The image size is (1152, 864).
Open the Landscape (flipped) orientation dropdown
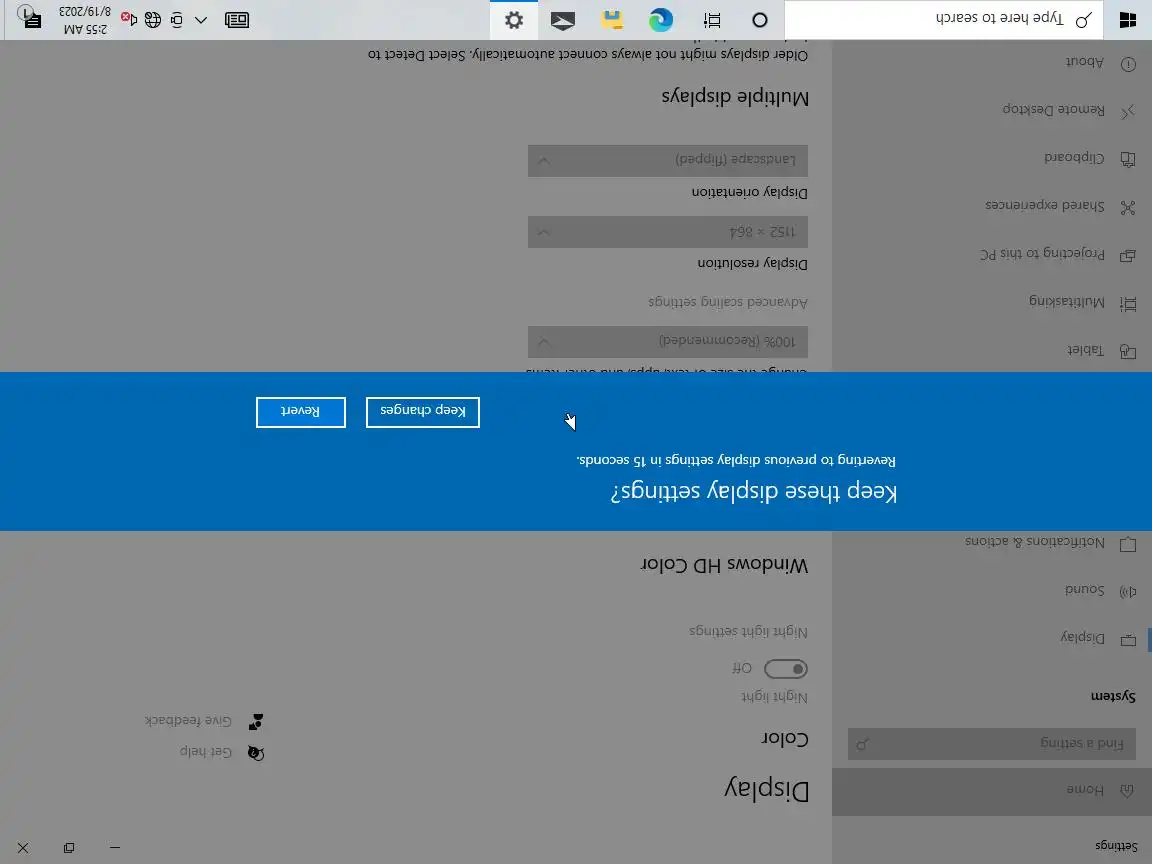[x=667, y=160]
